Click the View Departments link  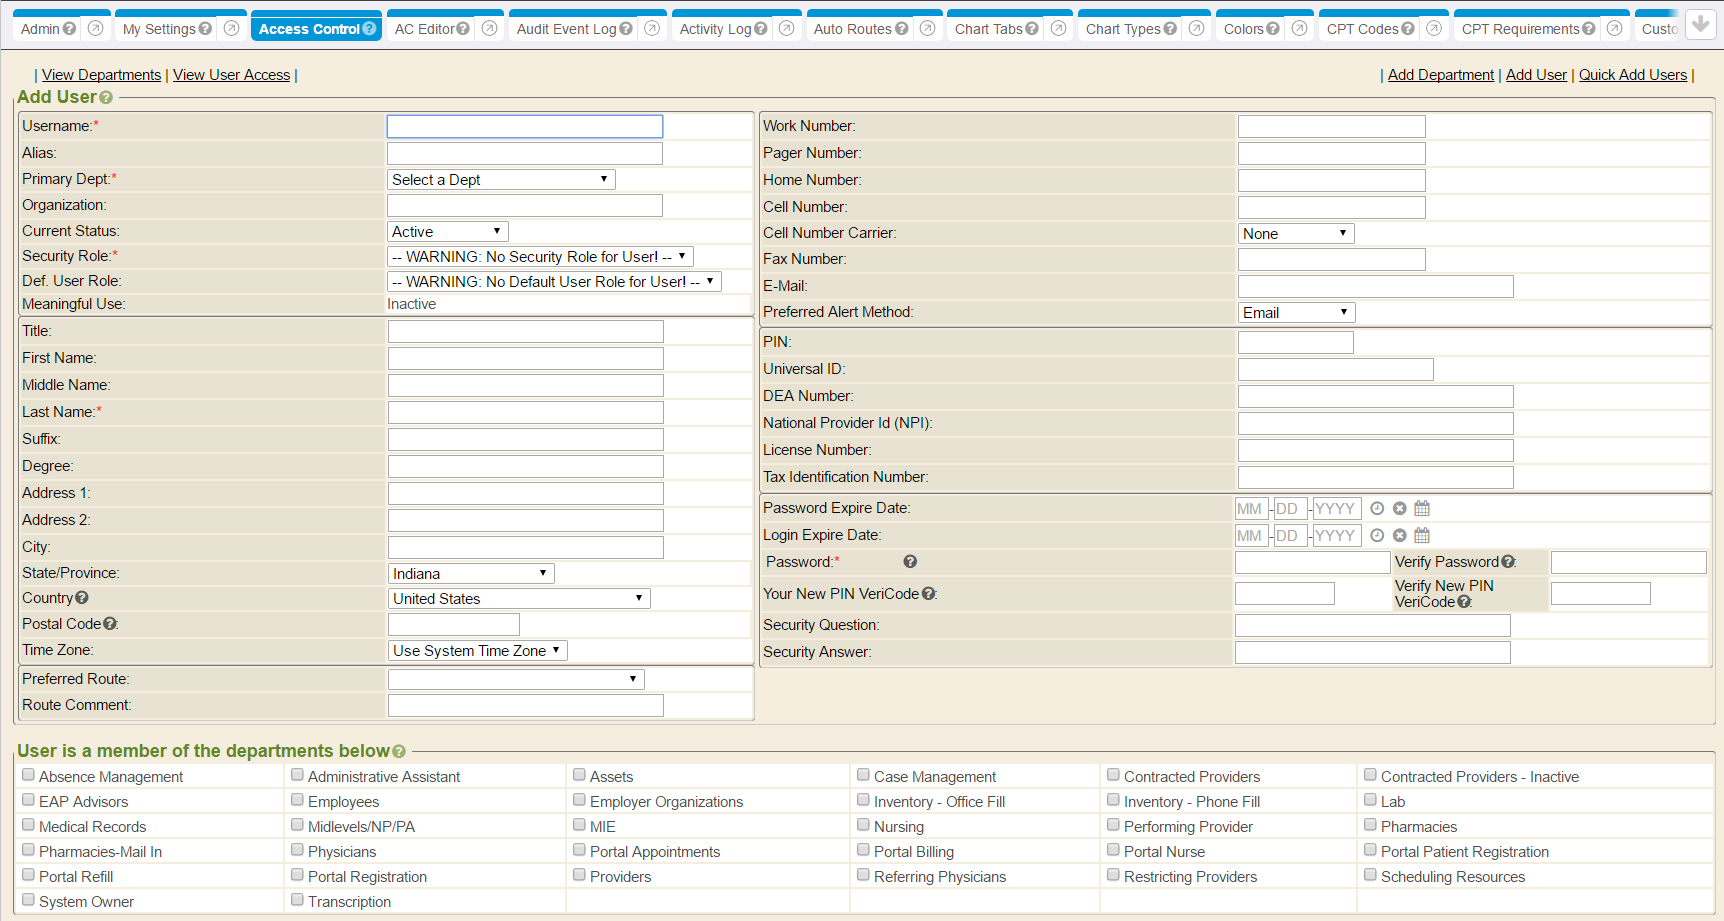click(x=101, y=75)
